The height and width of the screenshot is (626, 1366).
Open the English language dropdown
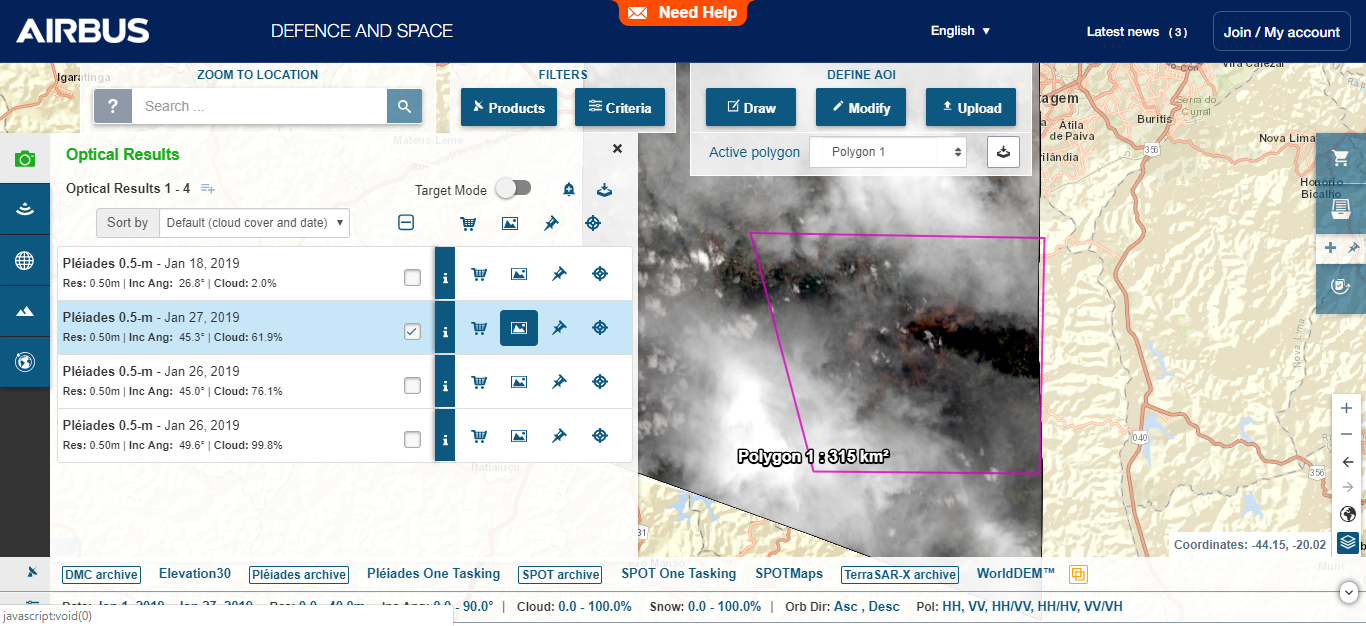[960, 31]
